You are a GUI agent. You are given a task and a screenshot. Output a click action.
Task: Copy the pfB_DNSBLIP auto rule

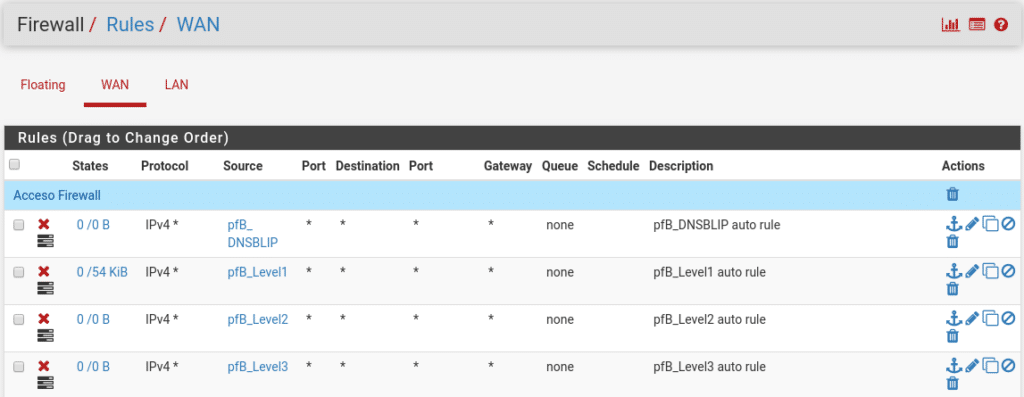(991, 225)
